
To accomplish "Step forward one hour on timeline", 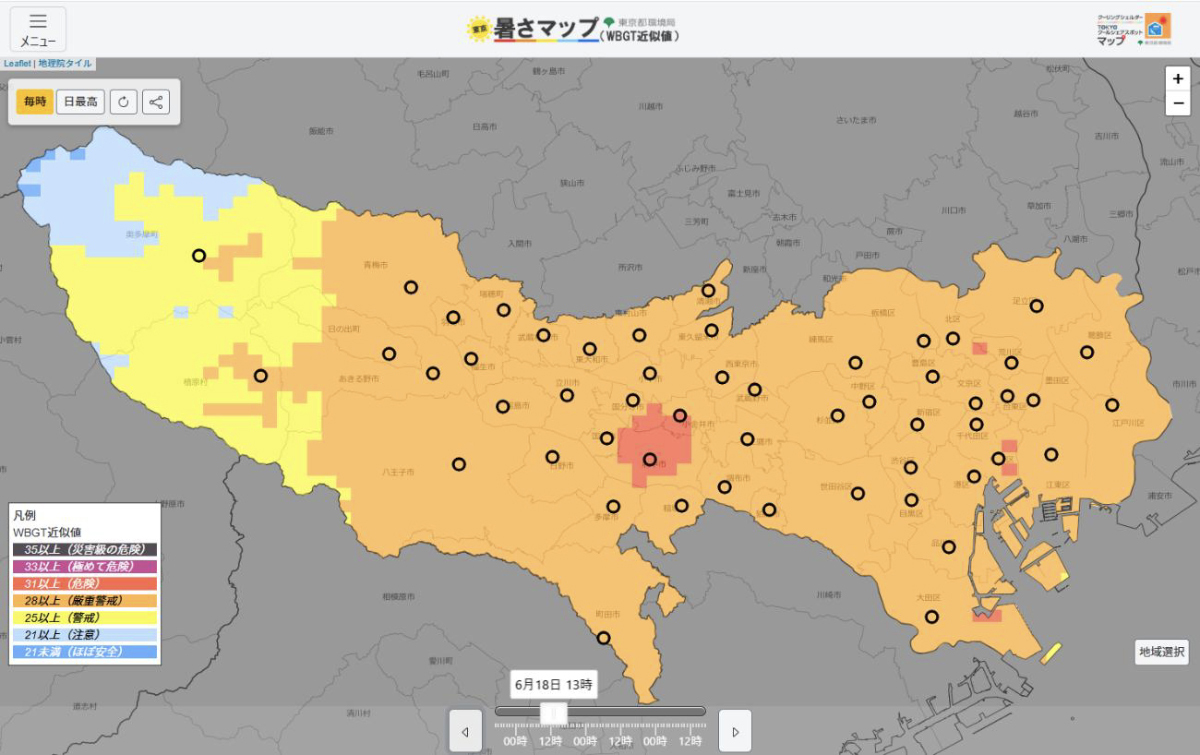I will [735, 731].
